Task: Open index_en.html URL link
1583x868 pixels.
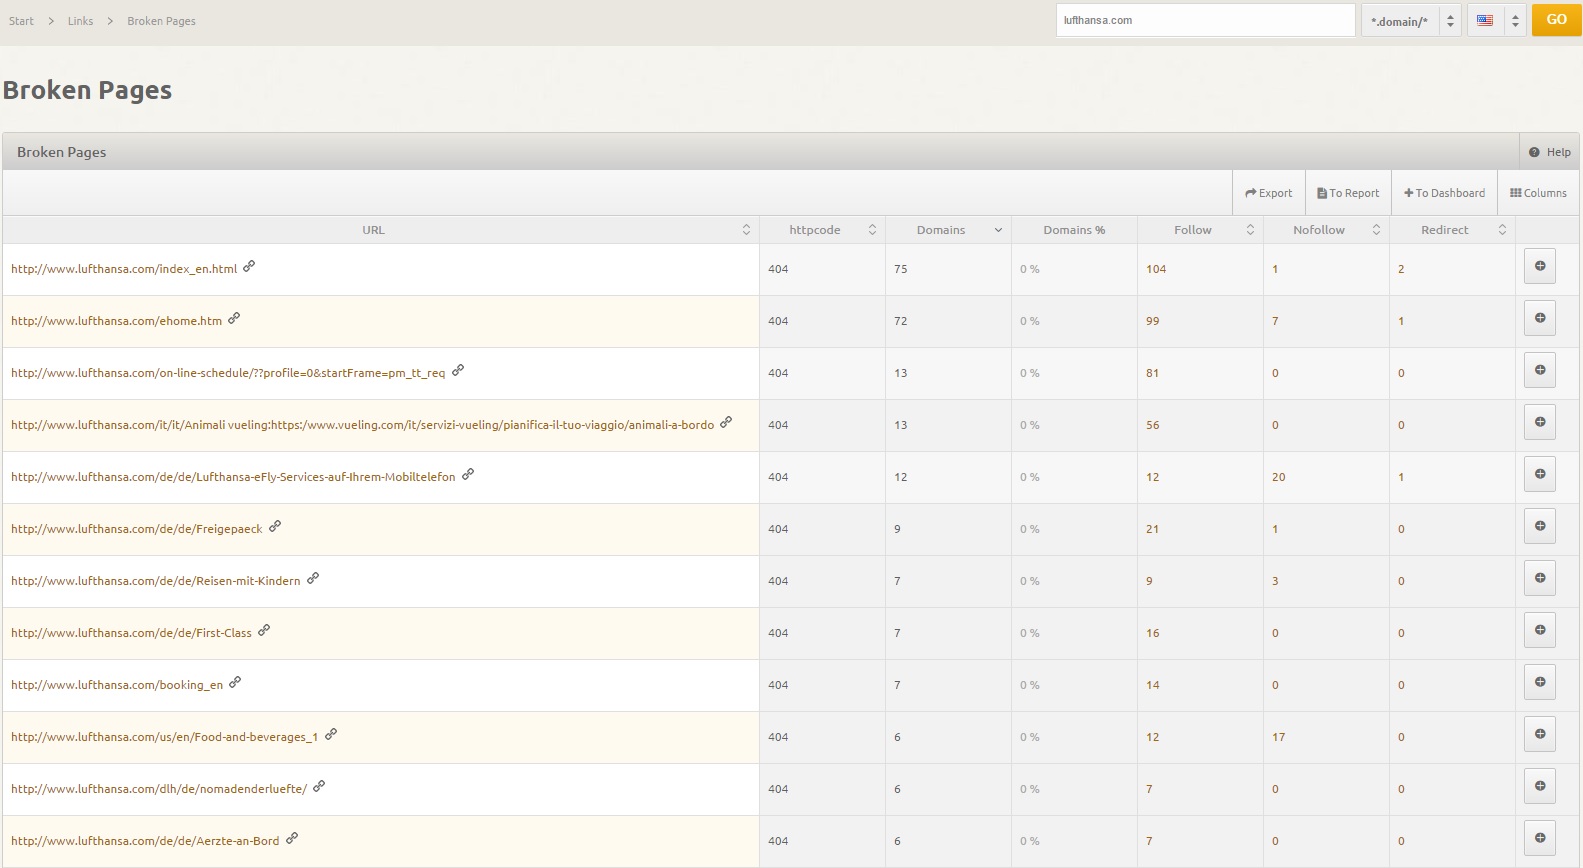Action: click(x=124, y=269)
